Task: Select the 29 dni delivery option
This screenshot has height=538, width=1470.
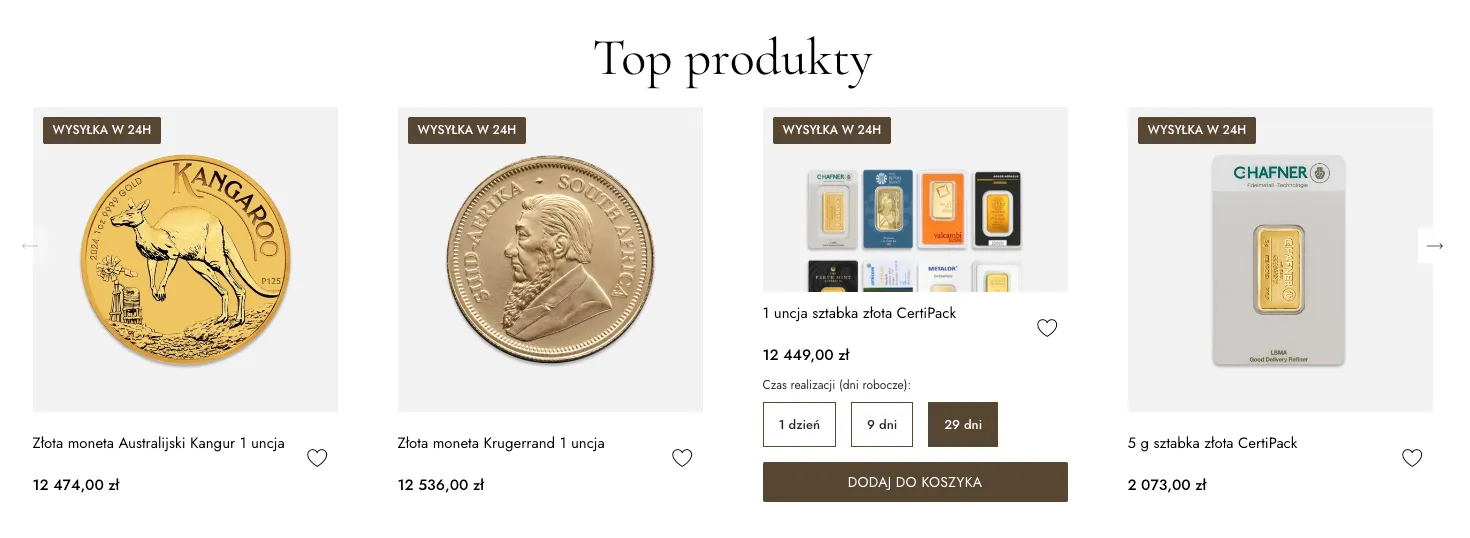Action: click(963, 424)
